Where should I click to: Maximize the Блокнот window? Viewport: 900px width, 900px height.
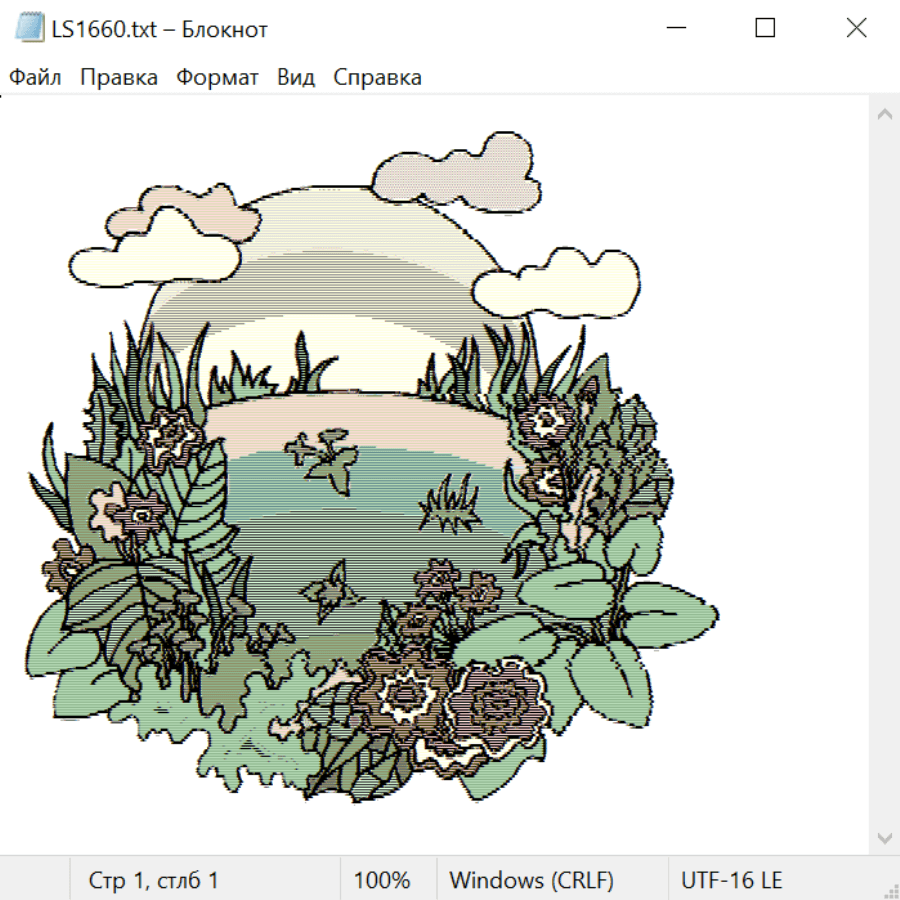tap(765, 28)
